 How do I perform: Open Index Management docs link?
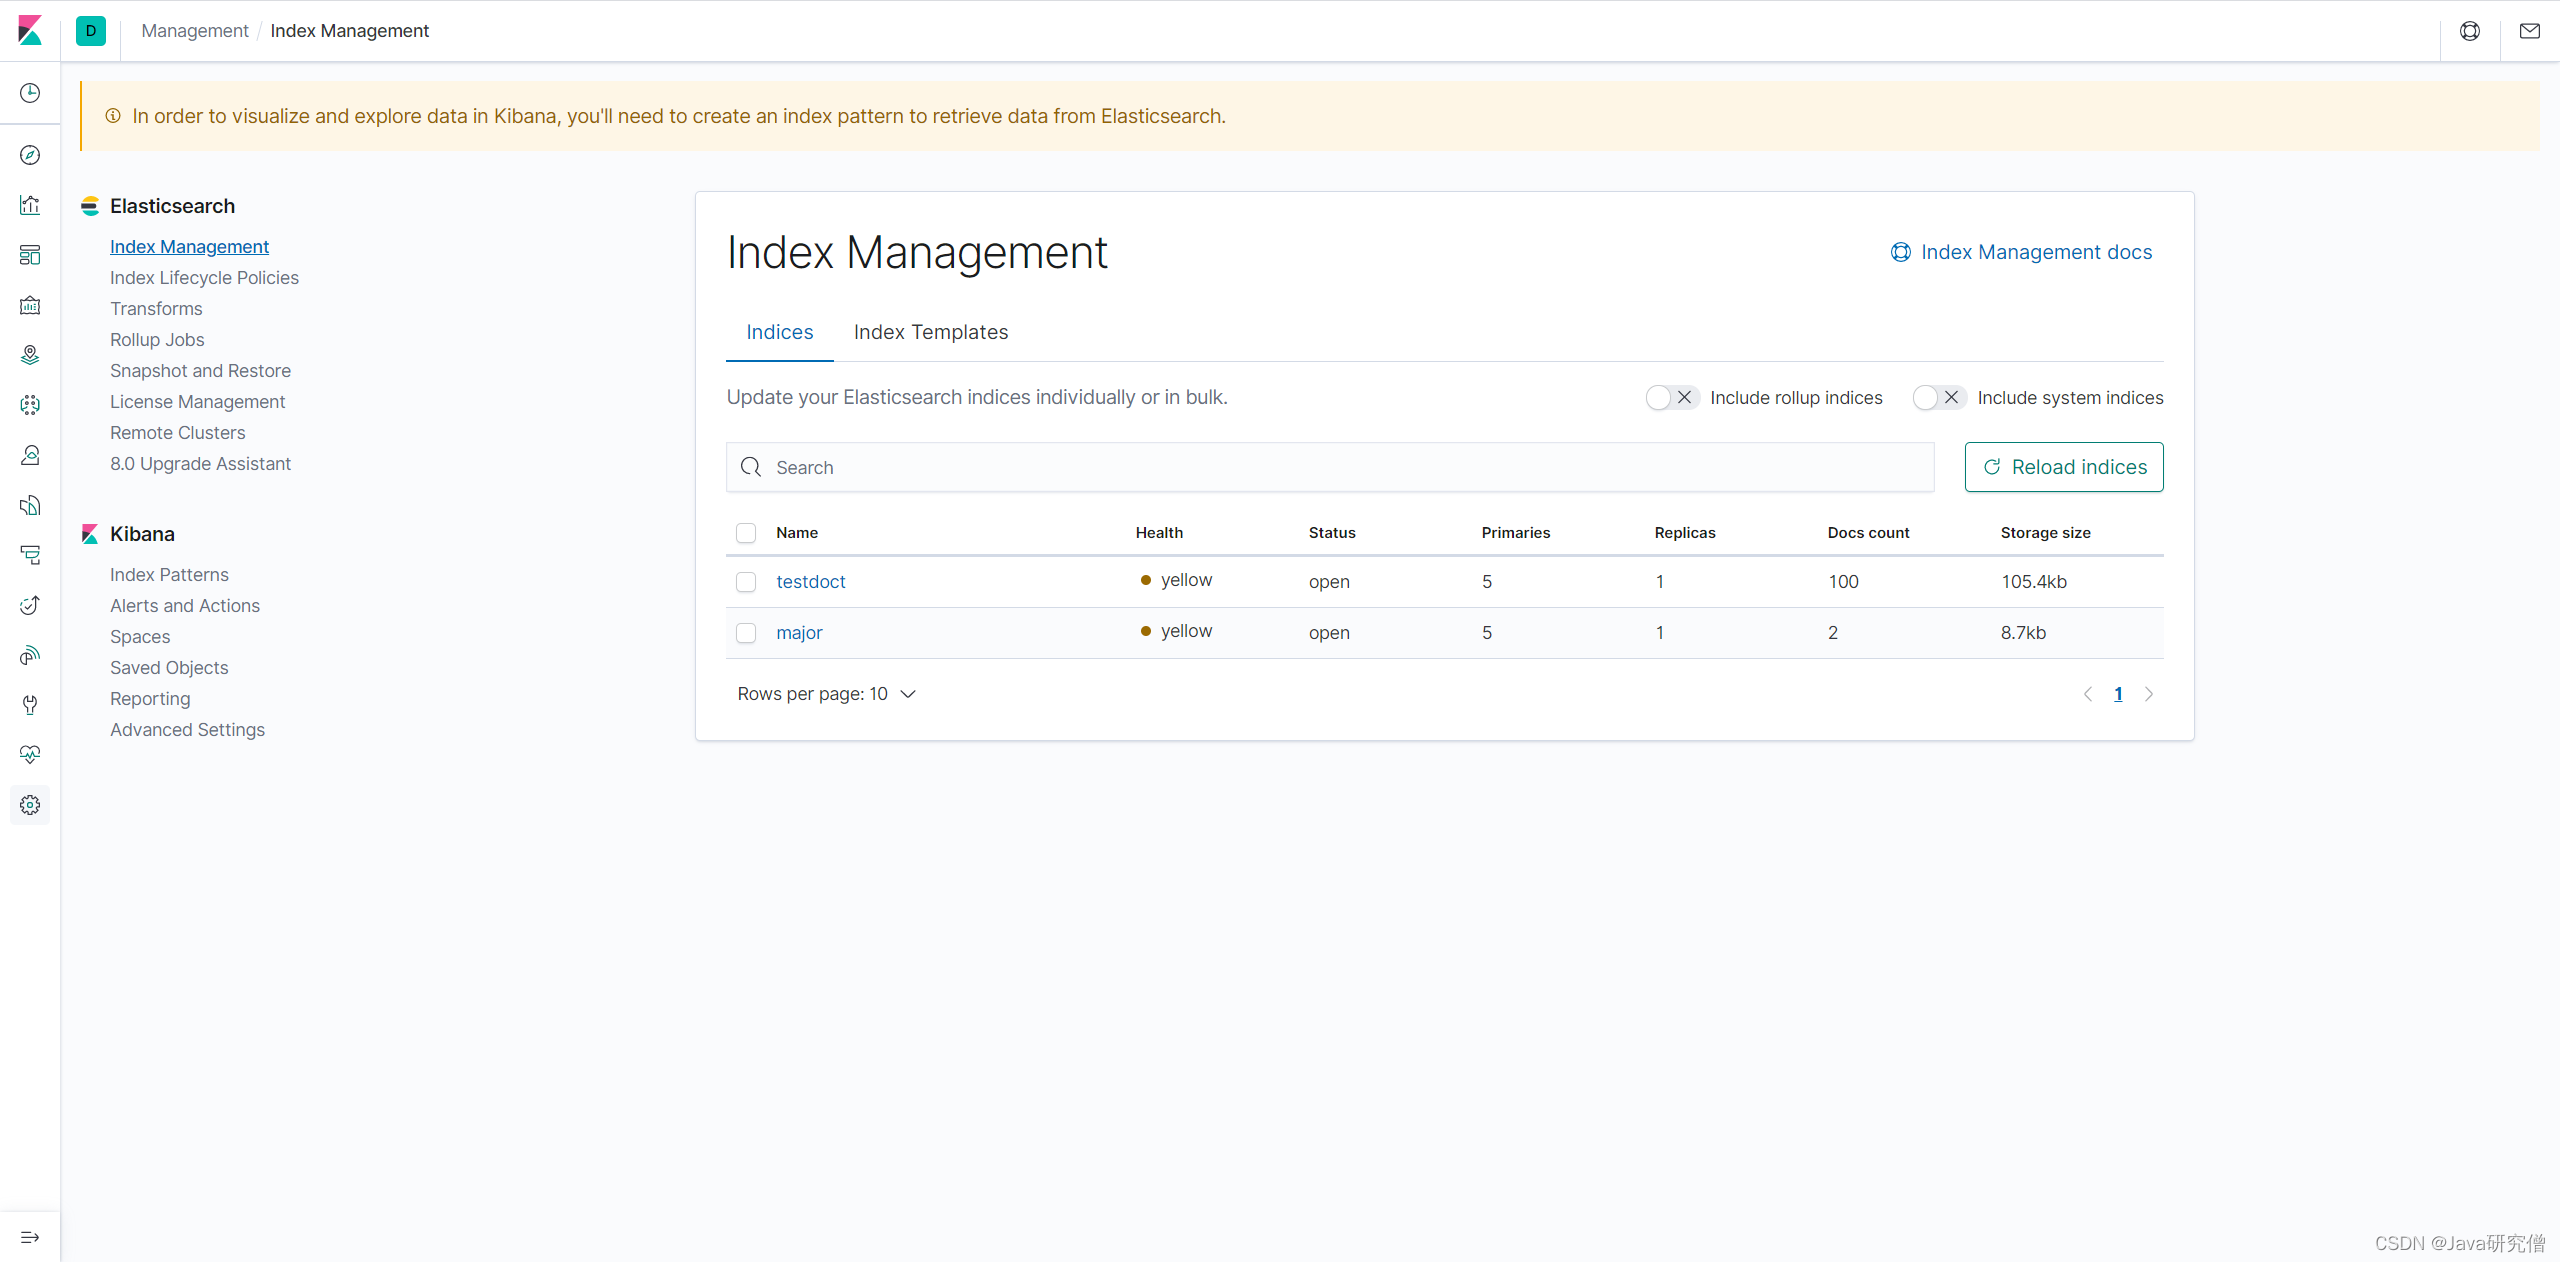[x=2021, y=253]
